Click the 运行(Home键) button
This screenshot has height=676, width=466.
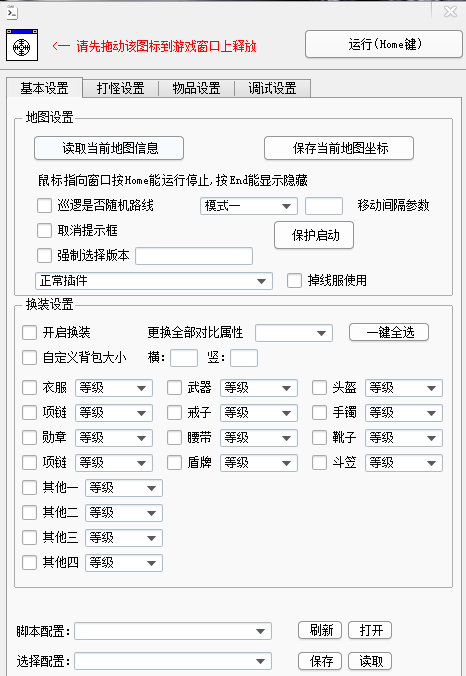384,44
